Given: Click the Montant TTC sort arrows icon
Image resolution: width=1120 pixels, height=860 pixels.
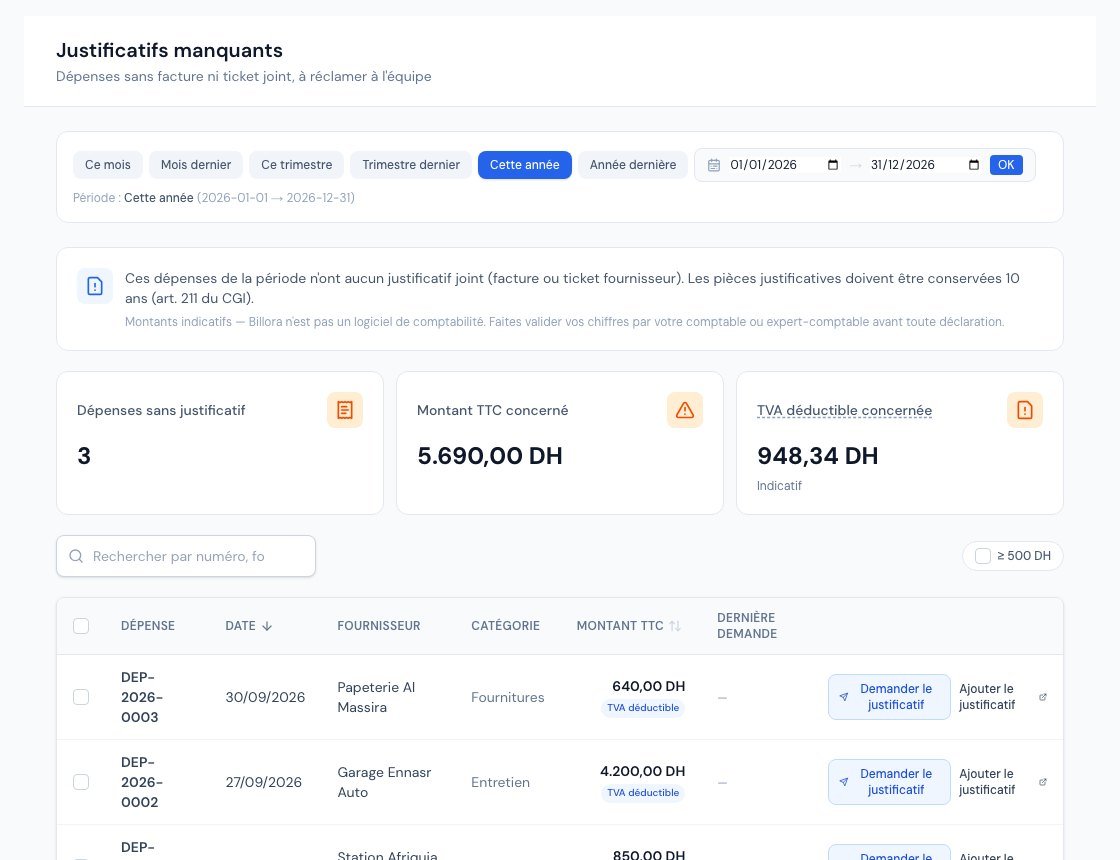Looking at the screenshot, I should (x=675, y=626).
